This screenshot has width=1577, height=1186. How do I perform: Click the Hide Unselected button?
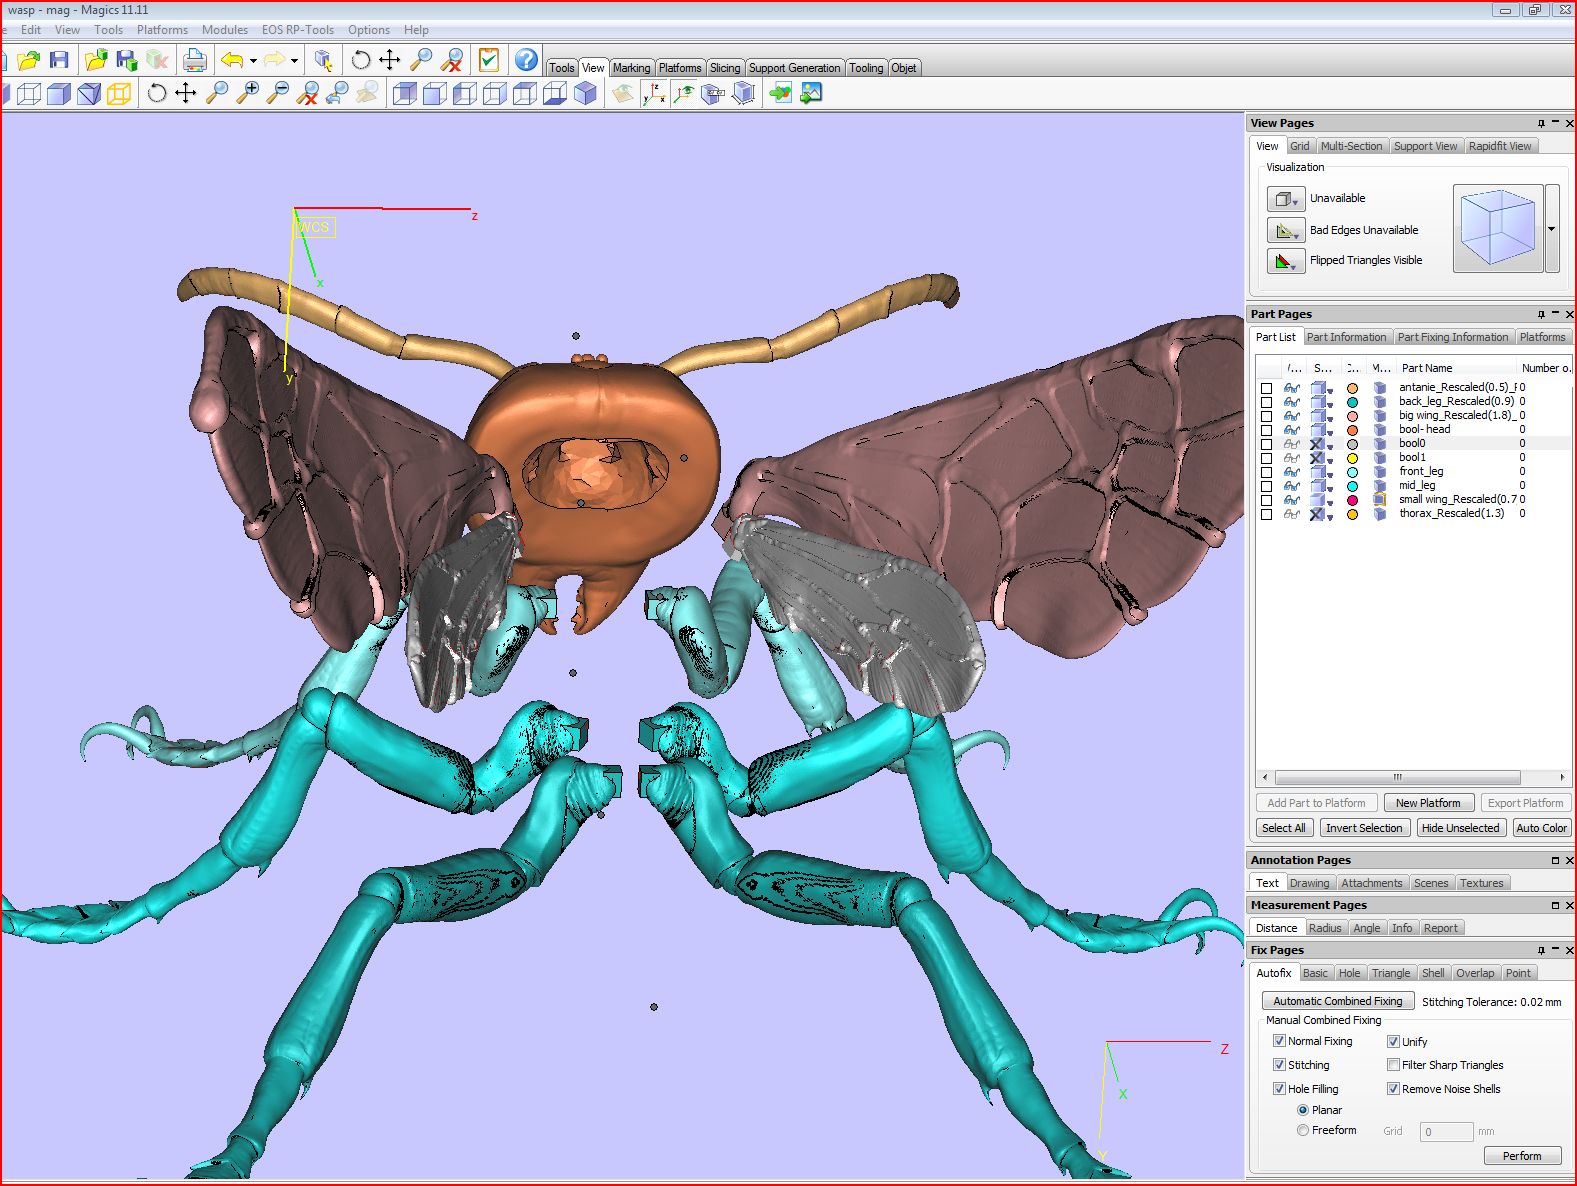click(1460, 828)
